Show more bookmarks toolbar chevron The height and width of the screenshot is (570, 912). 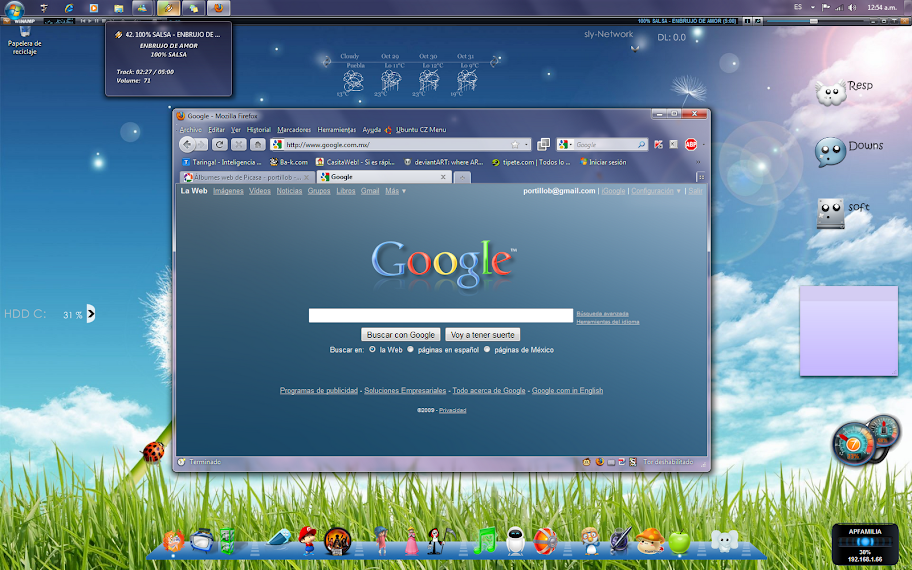[x=698, y=162]
